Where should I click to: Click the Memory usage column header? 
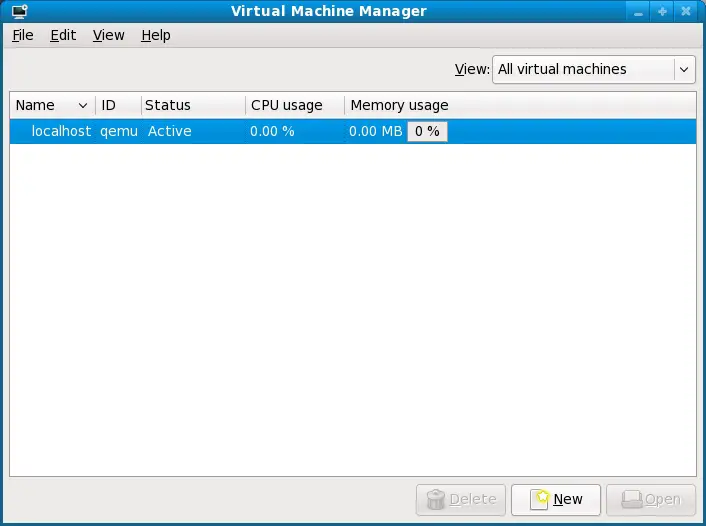point(399,105)
